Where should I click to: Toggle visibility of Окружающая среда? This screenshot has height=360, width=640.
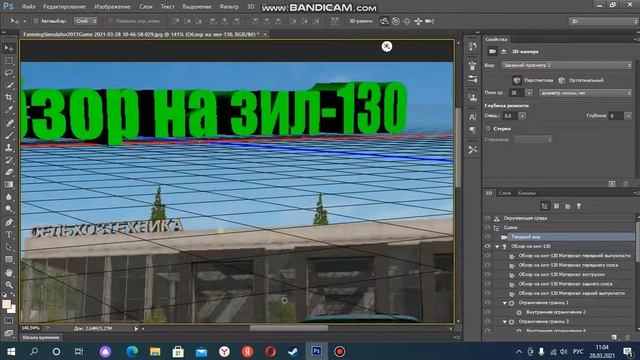point(487,218)
